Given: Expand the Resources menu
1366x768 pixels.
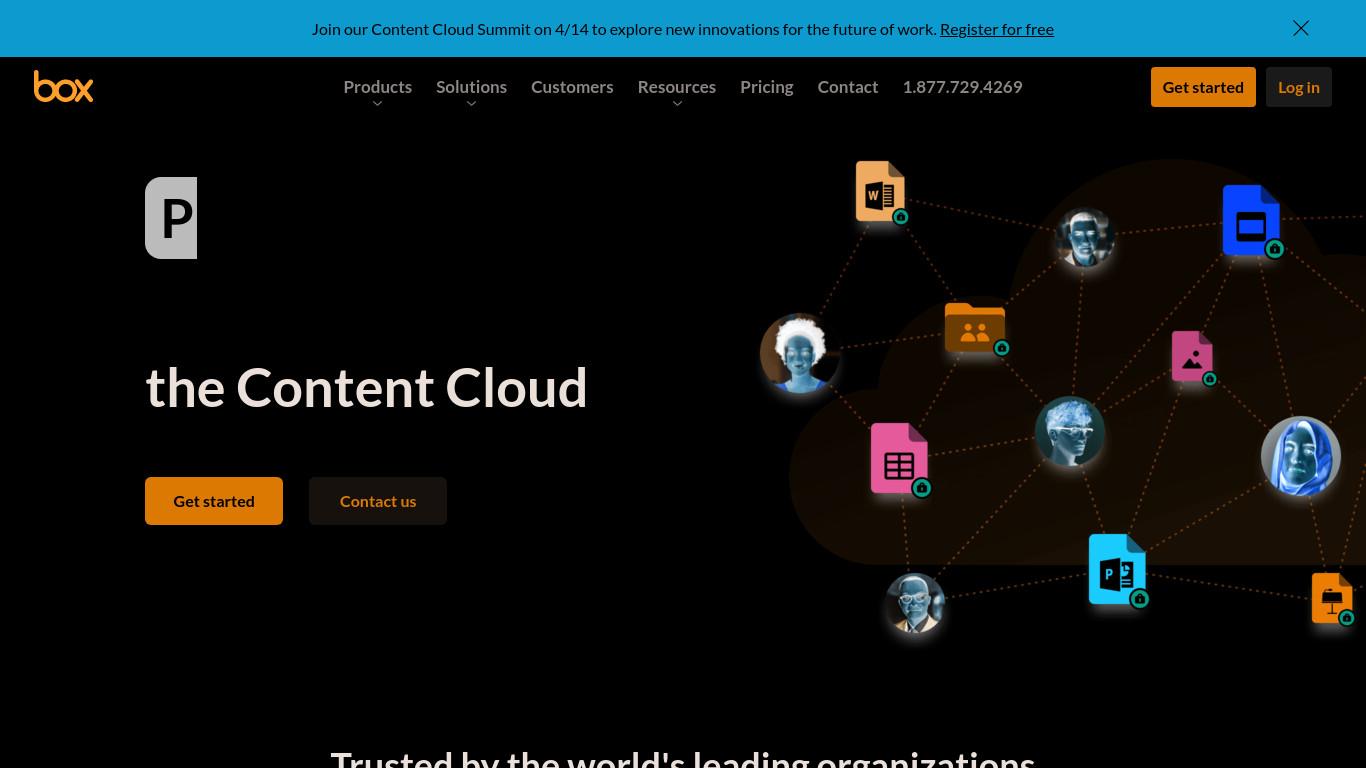Looking at the screenshot, I should click(676, 88).
